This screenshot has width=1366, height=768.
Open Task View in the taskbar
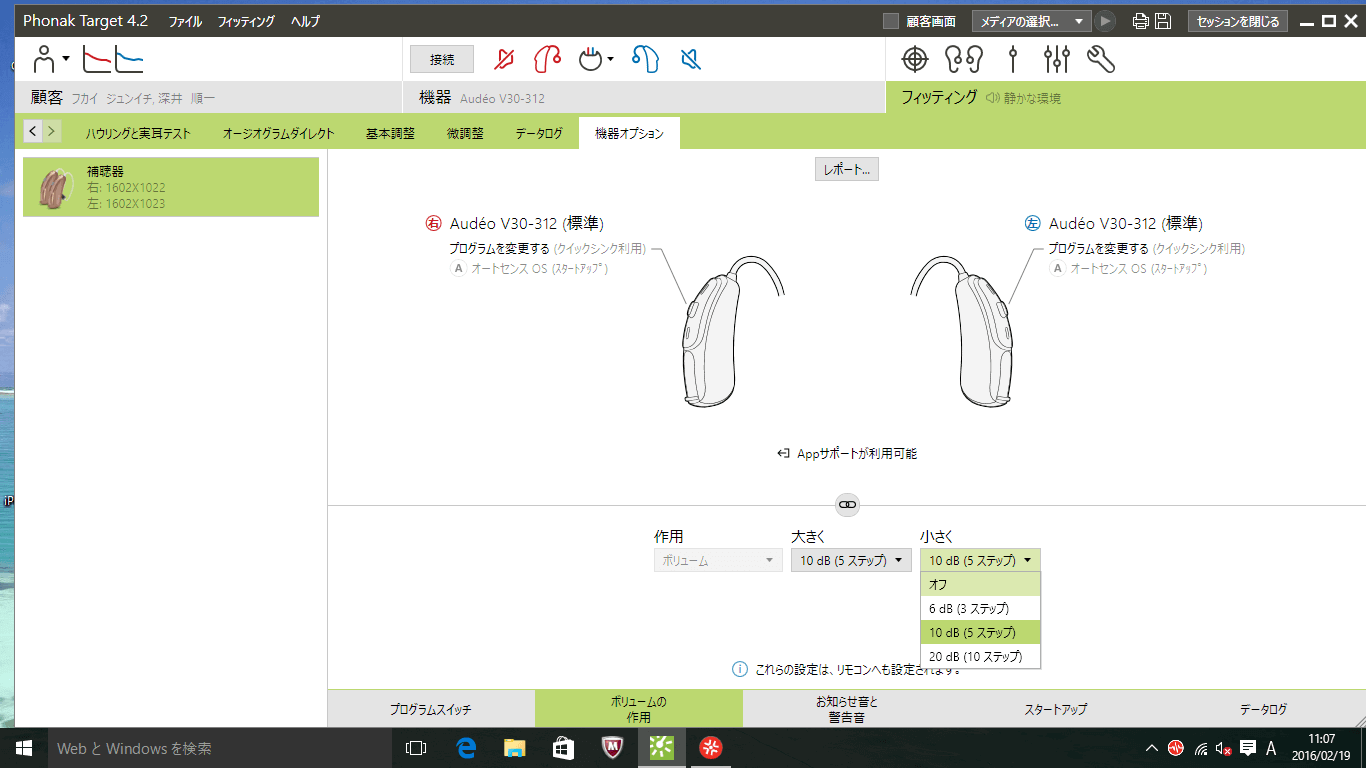tap(415, 747)
